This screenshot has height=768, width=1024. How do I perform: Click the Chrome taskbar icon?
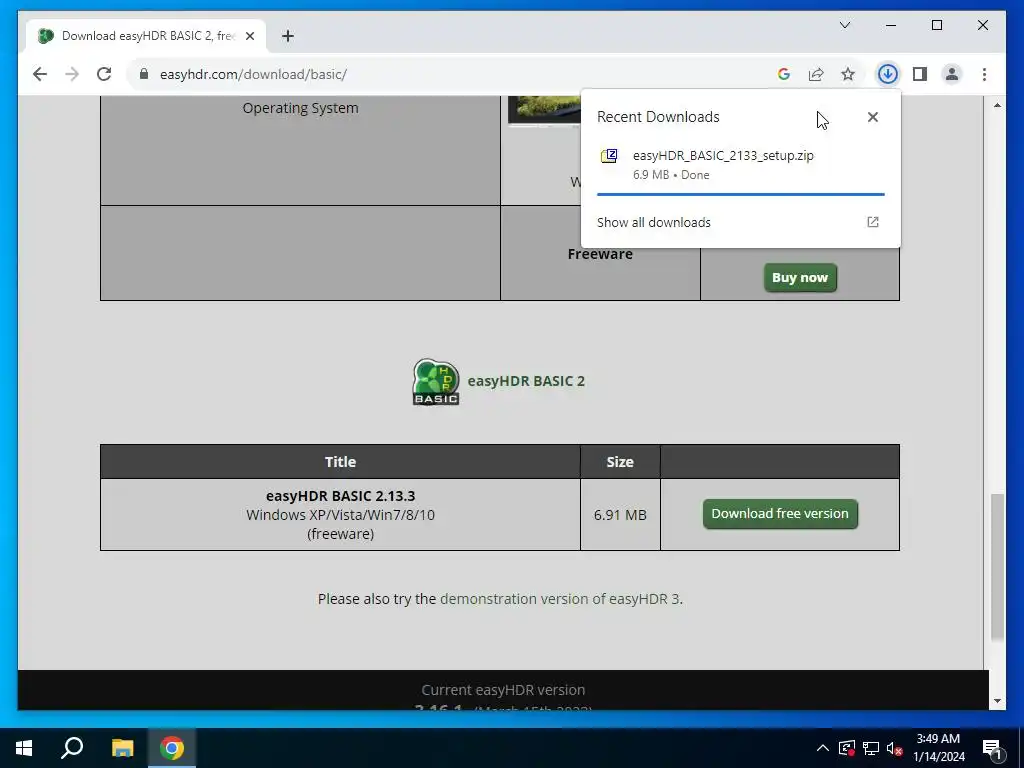pyautogui.click(x=172, y=748)
